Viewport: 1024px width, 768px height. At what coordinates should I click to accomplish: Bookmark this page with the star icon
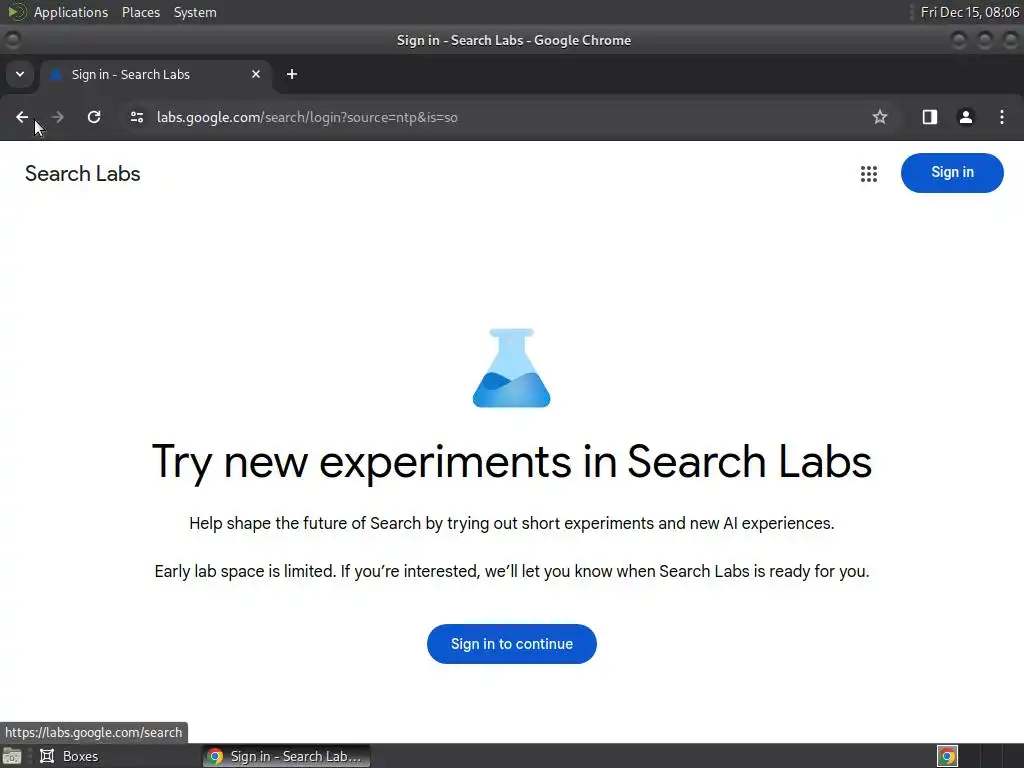pos(880,117)
